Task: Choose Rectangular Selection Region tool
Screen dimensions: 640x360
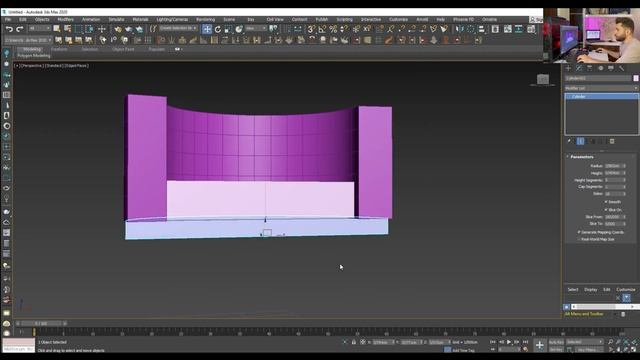Action: [x=78, y=29]
